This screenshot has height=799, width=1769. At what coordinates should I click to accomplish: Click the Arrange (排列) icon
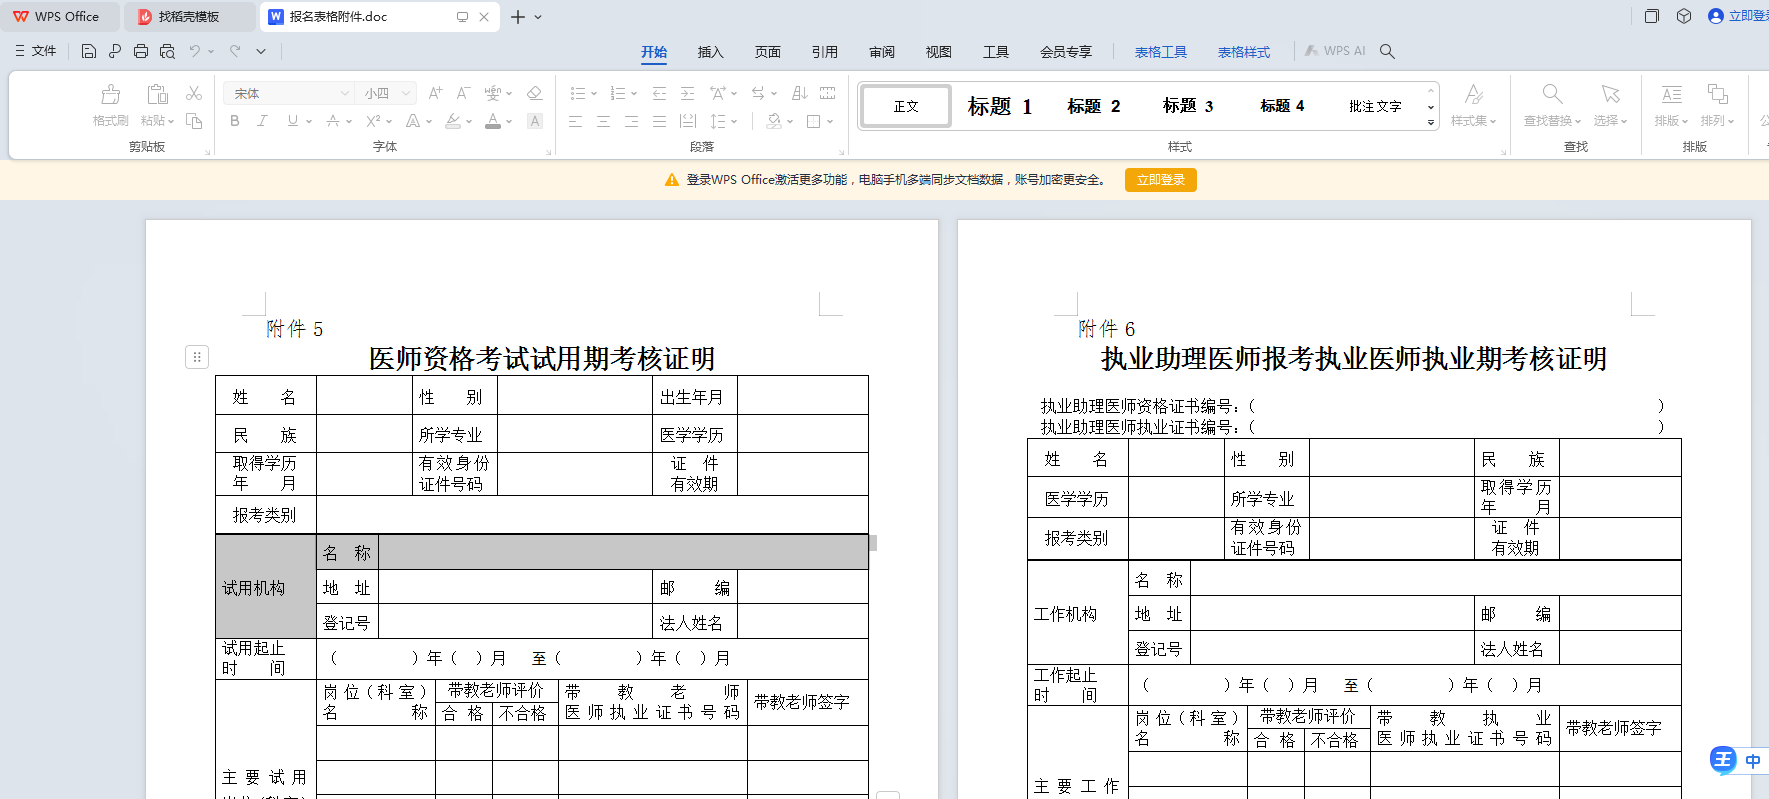coord(1718,94)
